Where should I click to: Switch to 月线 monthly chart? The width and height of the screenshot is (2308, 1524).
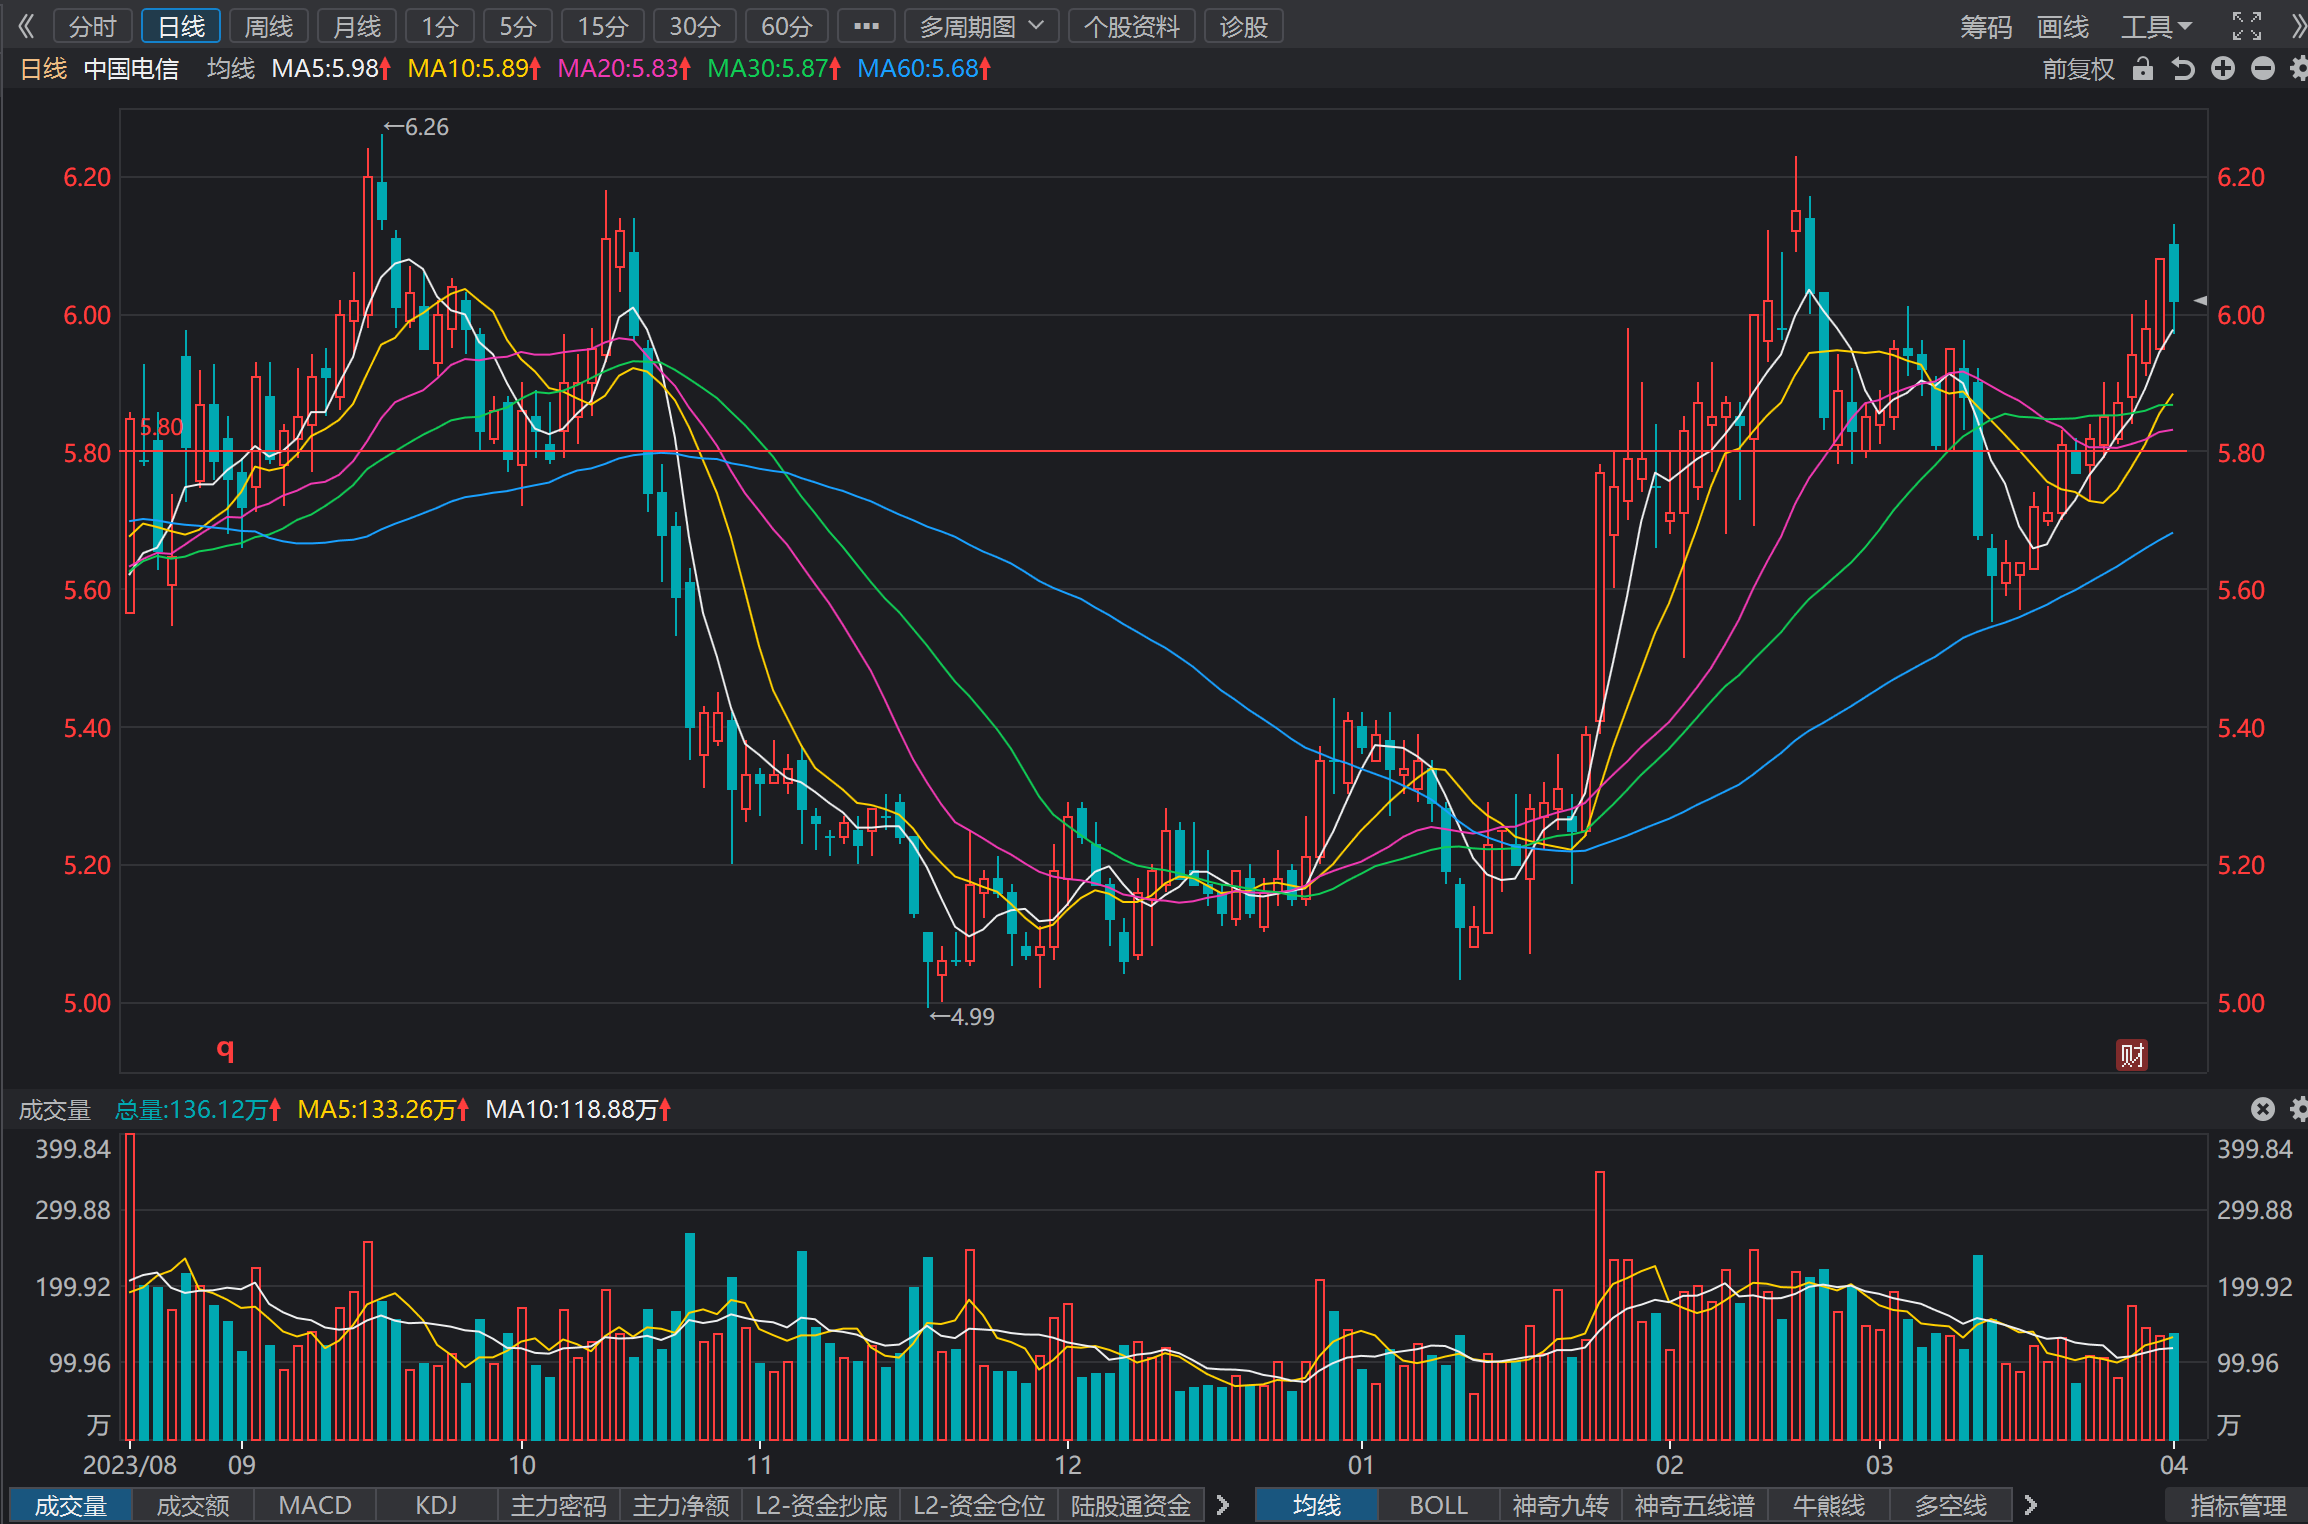point(357,26)
